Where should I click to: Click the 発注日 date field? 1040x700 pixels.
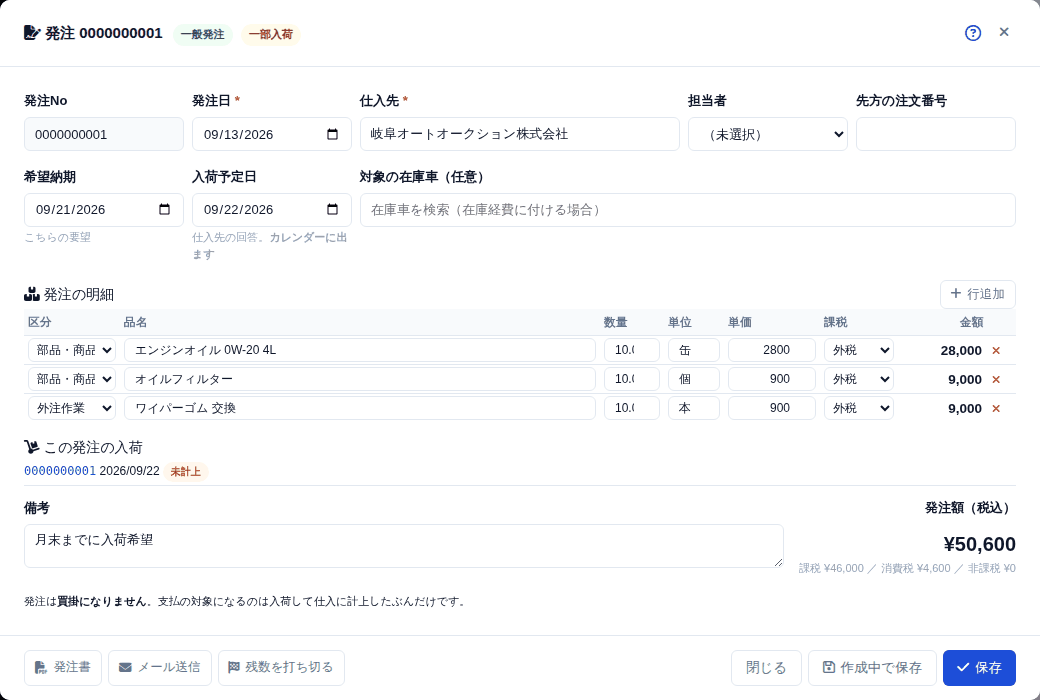[x=272, y=134]
